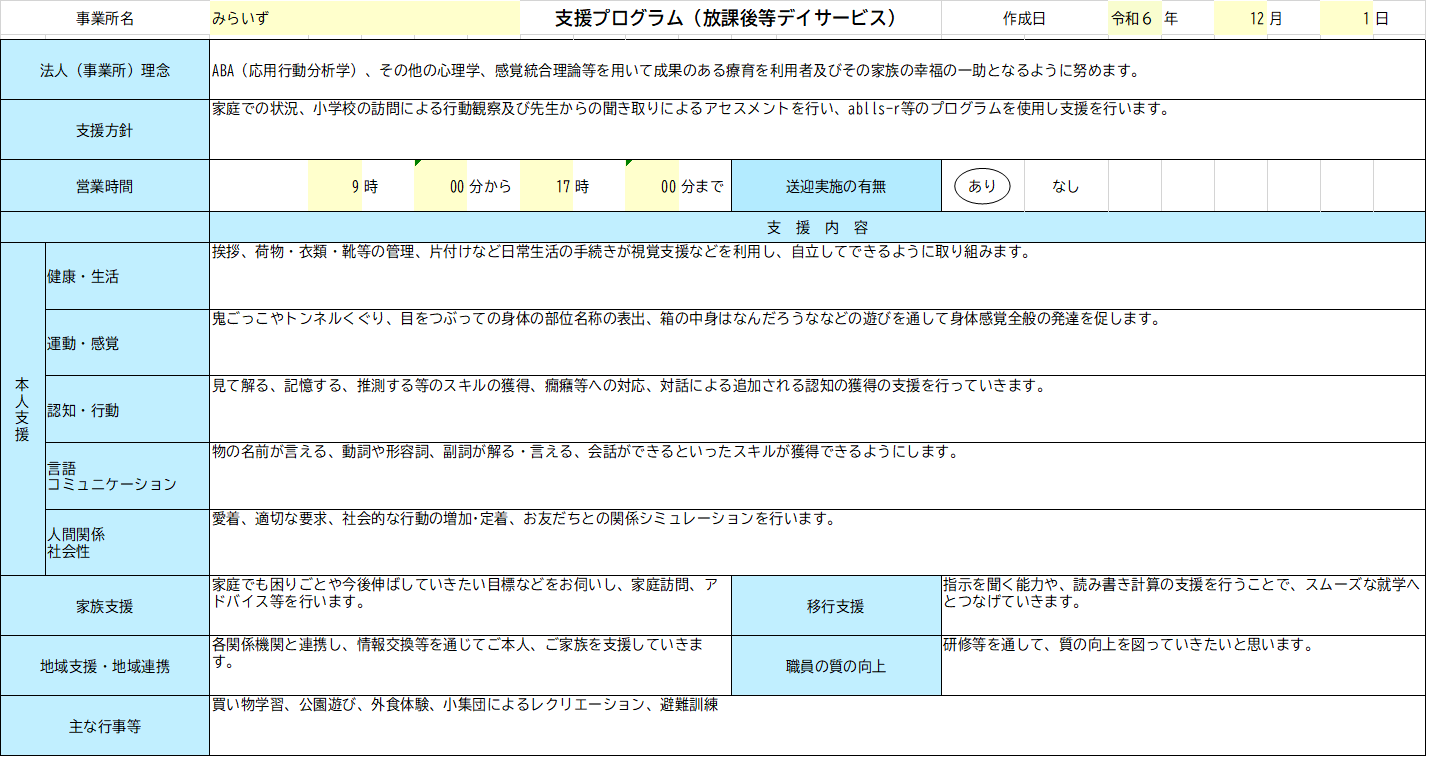1429x759 pixels.
Task: Click the closing hour cell showing 17
Action: click(x=546, y=186)
